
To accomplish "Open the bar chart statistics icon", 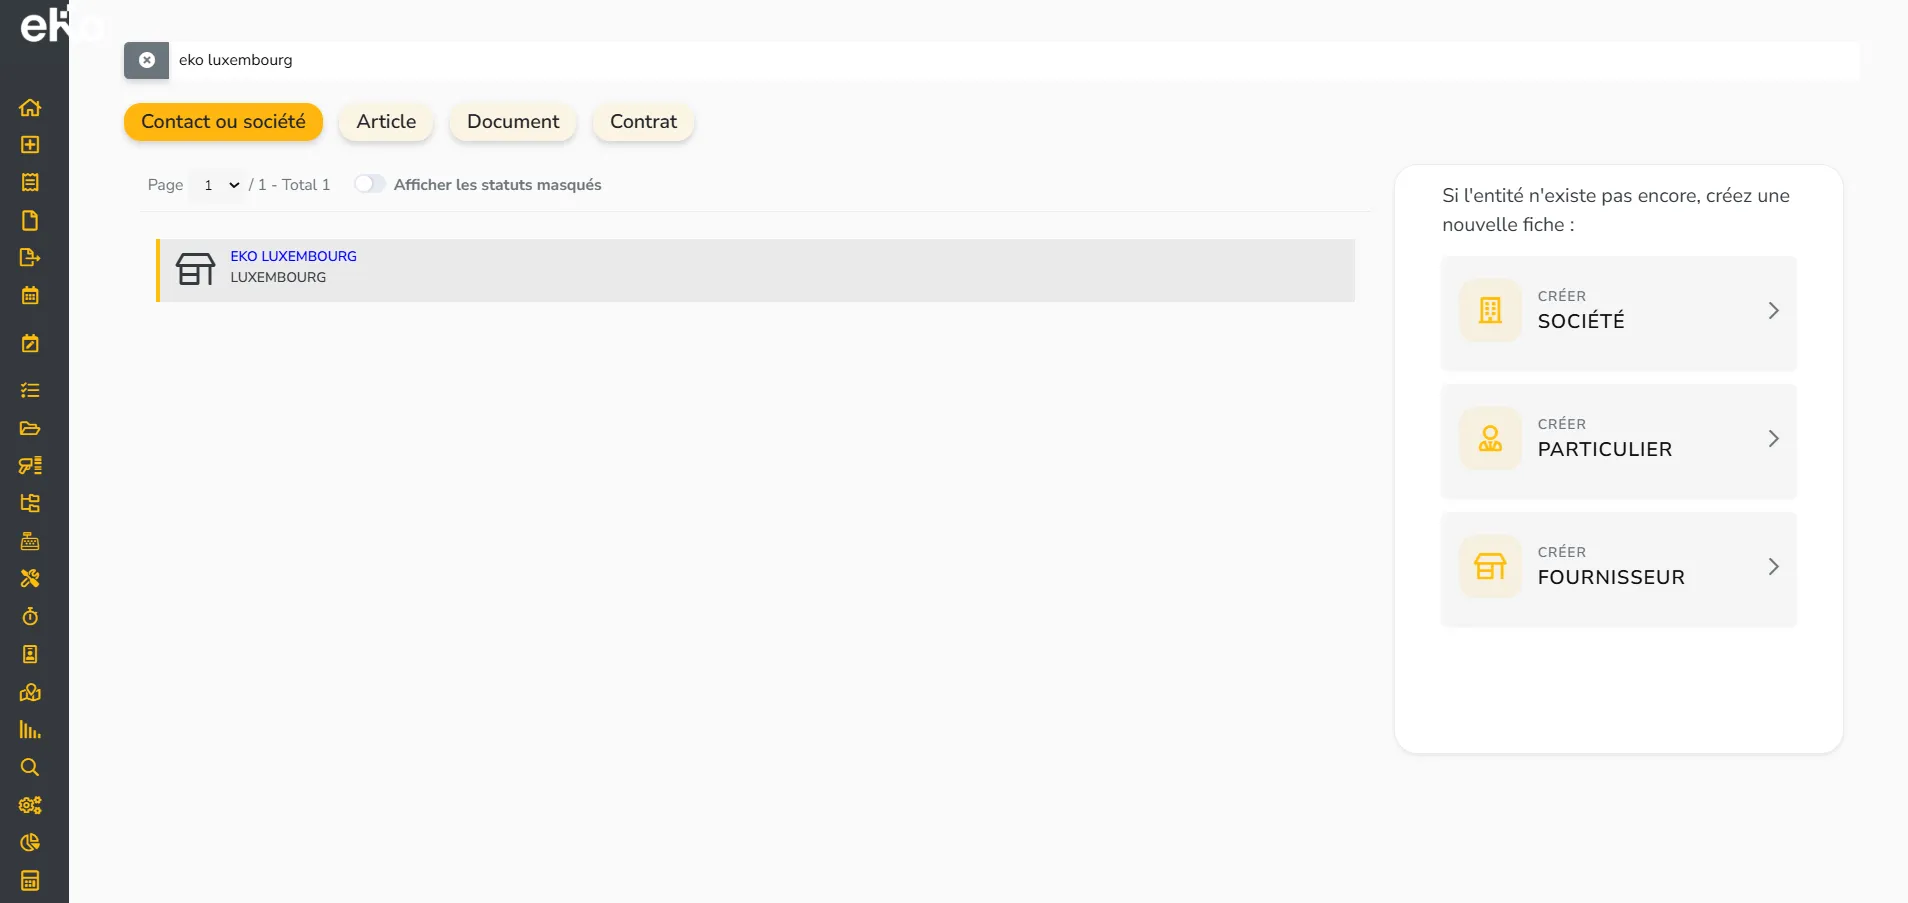I will (30, 730).
